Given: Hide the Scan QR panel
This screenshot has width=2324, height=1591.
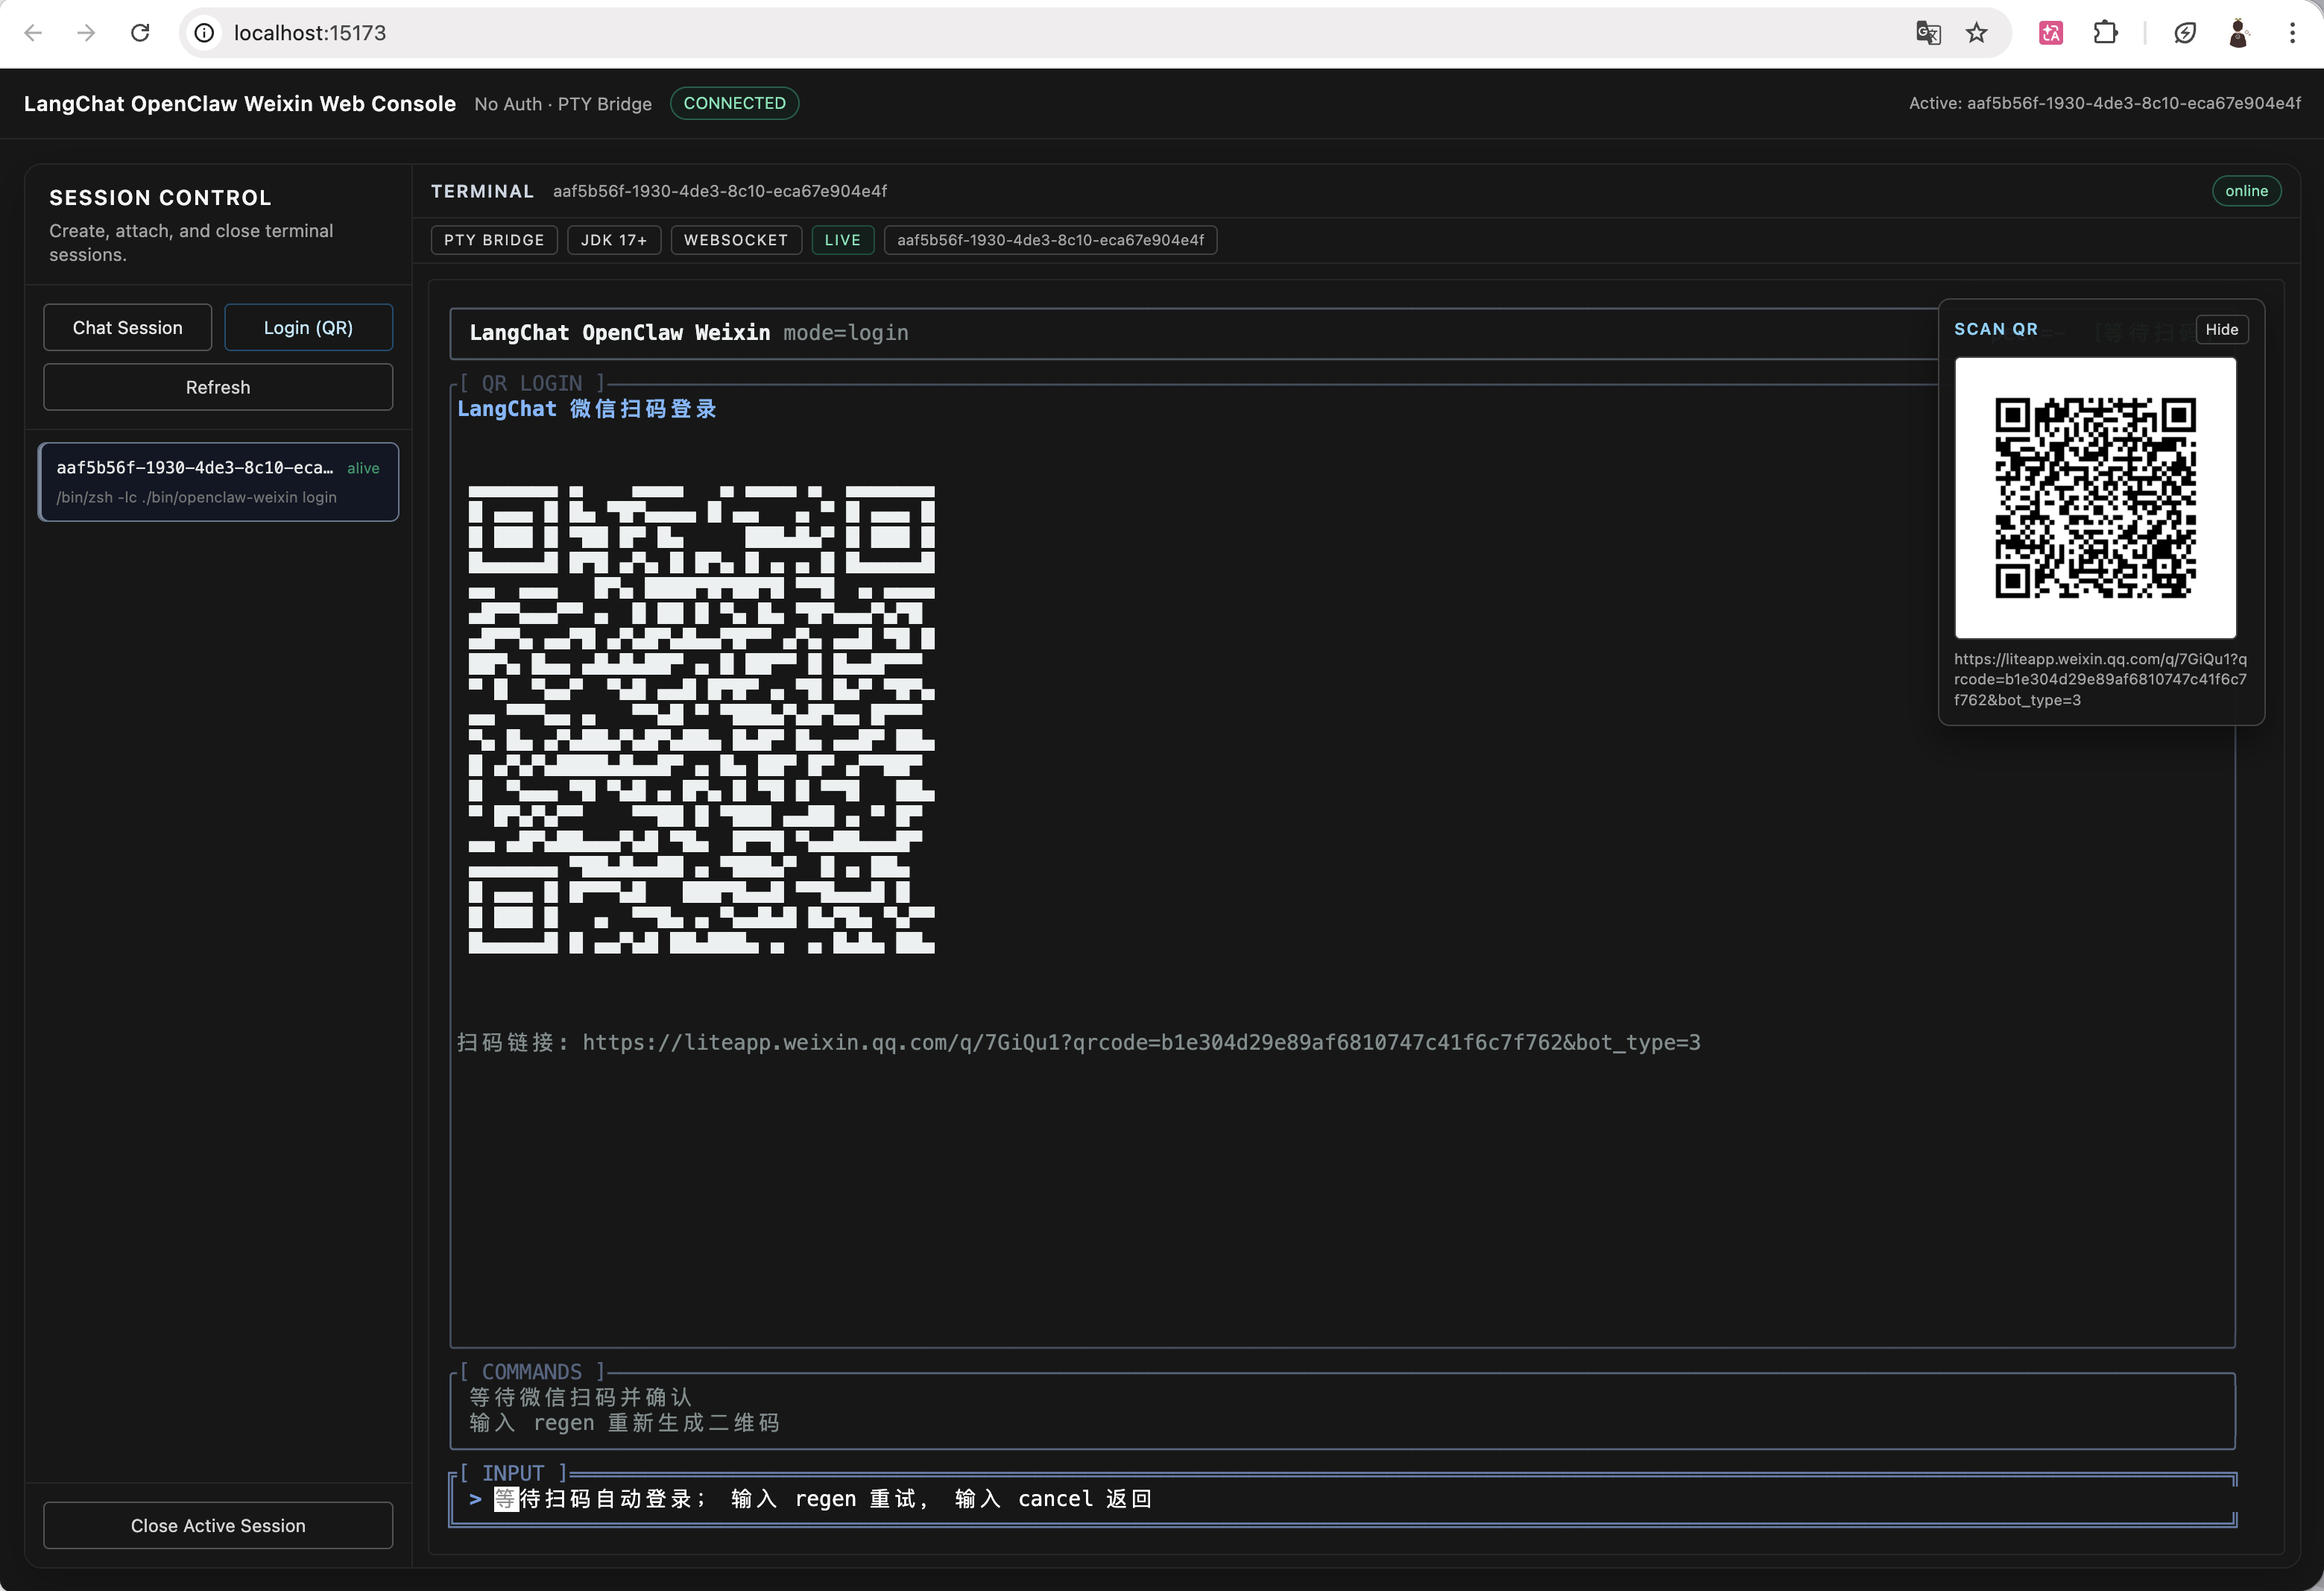Looking at the screenshot, I should (x=2221, y=329).
